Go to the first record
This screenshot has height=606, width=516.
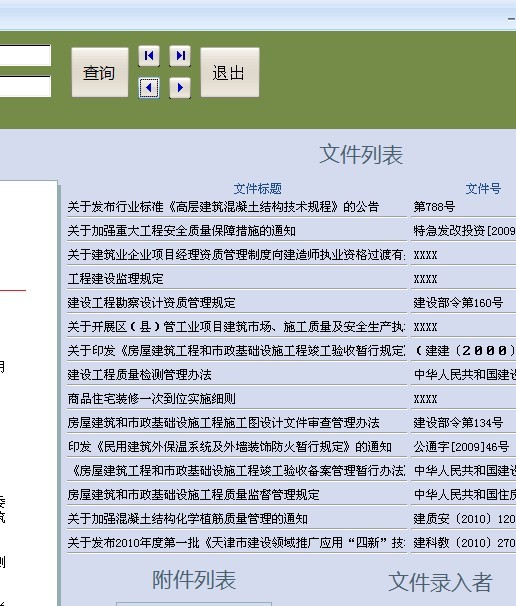click(x=149, y=56)
